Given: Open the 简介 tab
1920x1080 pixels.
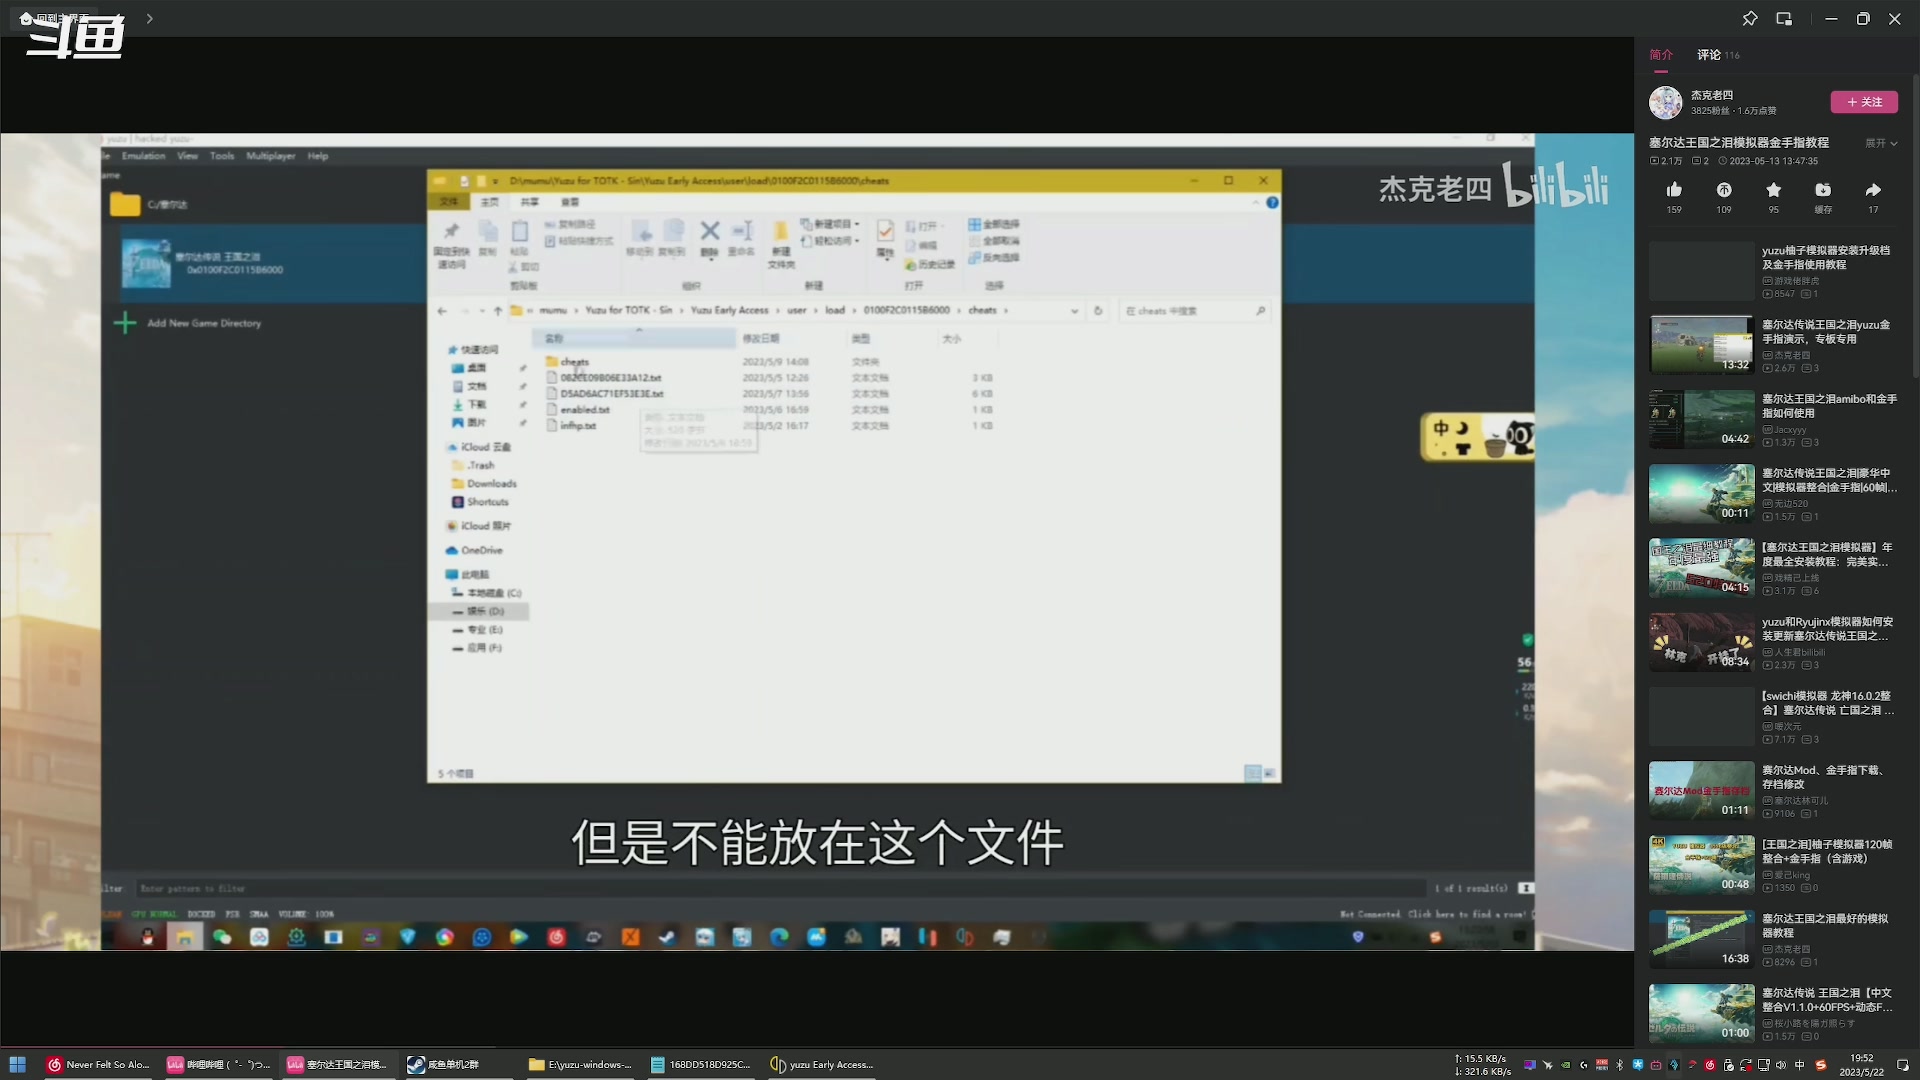Looking at the screenshot, I should pyautogui.click(x=1661, y=55).
